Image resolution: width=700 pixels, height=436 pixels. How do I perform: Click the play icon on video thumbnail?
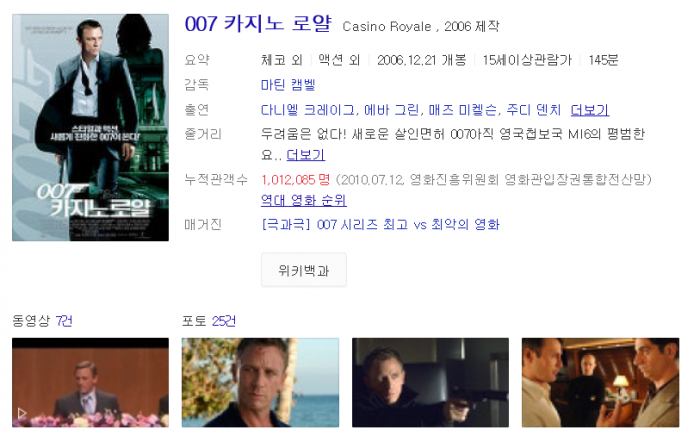click(x=22, y=413)
